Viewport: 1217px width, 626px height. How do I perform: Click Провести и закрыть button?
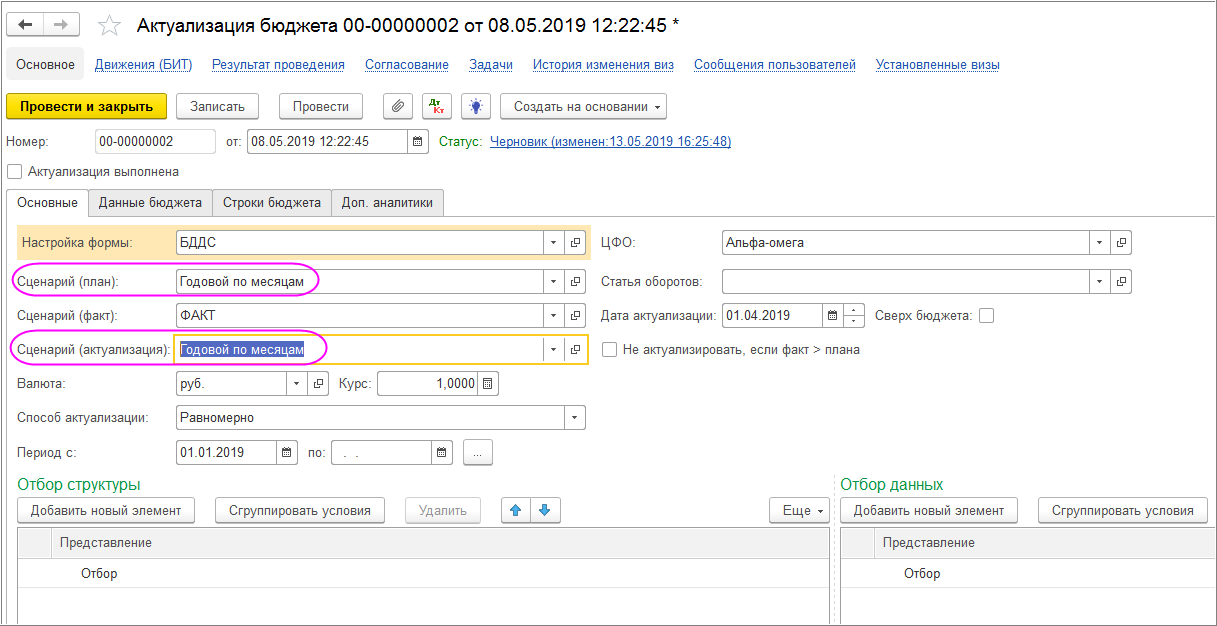click(x=86, y=107)
